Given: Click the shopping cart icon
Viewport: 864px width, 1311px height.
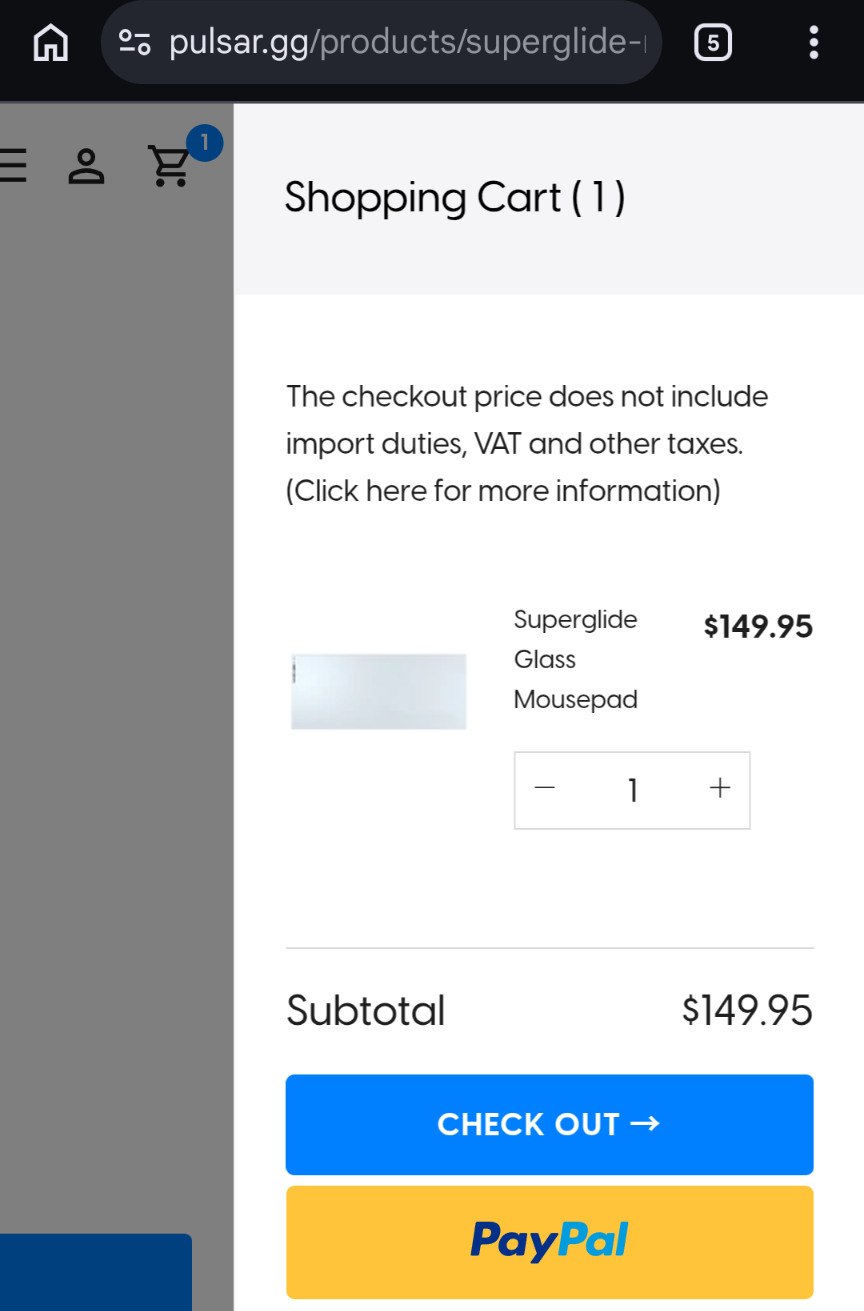Looking at the screenshot, I should pyautogui.click(x=168, y=167).
